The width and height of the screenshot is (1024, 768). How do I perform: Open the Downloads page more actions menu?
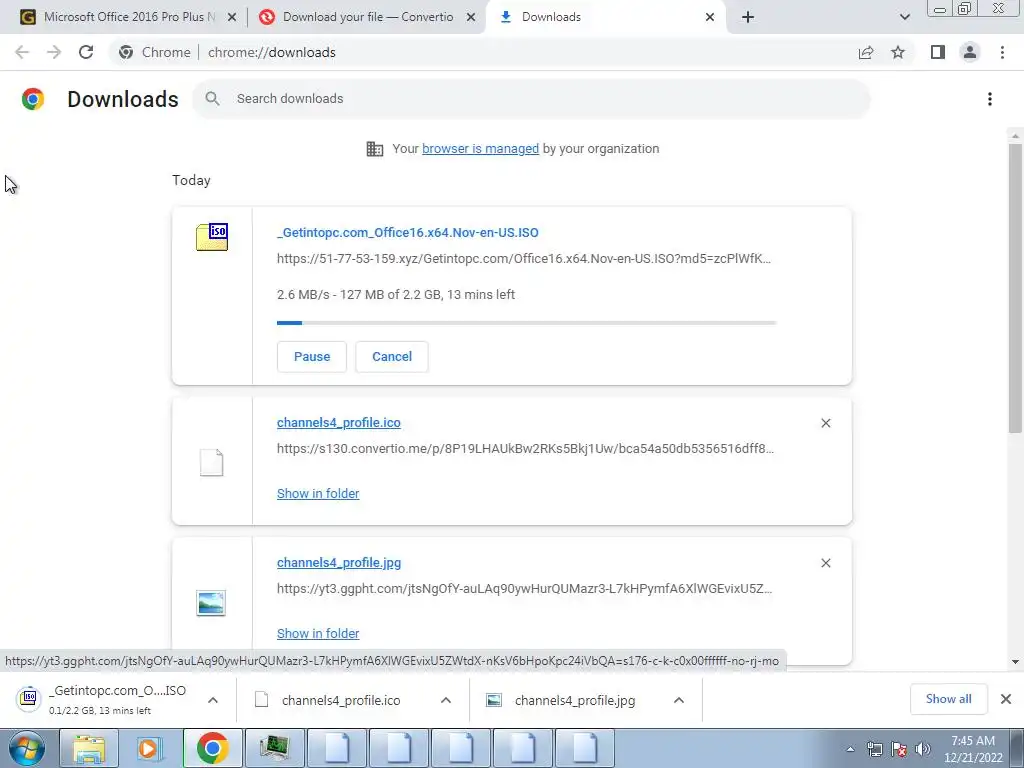[x=990, y=99]
